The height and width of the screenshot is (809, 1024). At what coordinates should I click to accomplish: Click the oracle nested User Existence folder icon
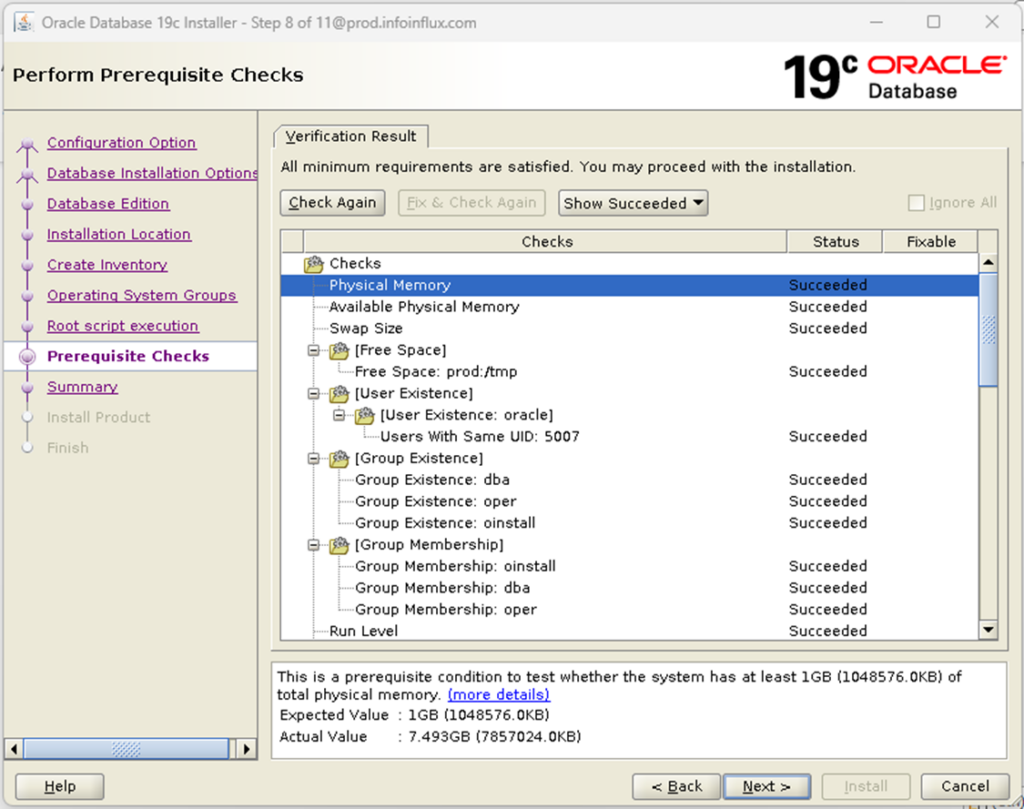364,415
